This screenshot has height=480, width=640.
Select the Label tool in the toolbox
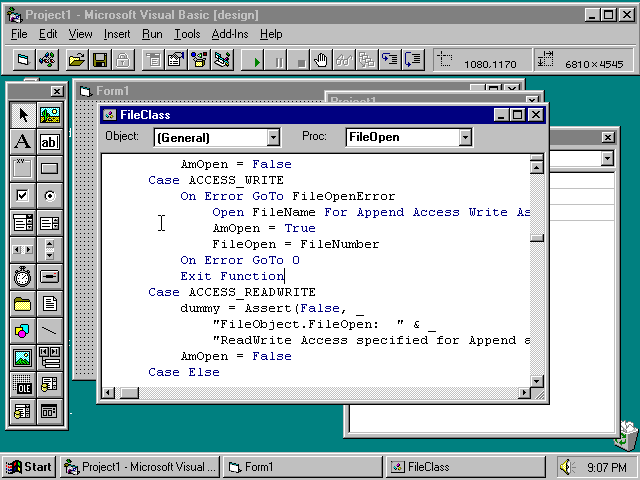click(x=23, y=142)
